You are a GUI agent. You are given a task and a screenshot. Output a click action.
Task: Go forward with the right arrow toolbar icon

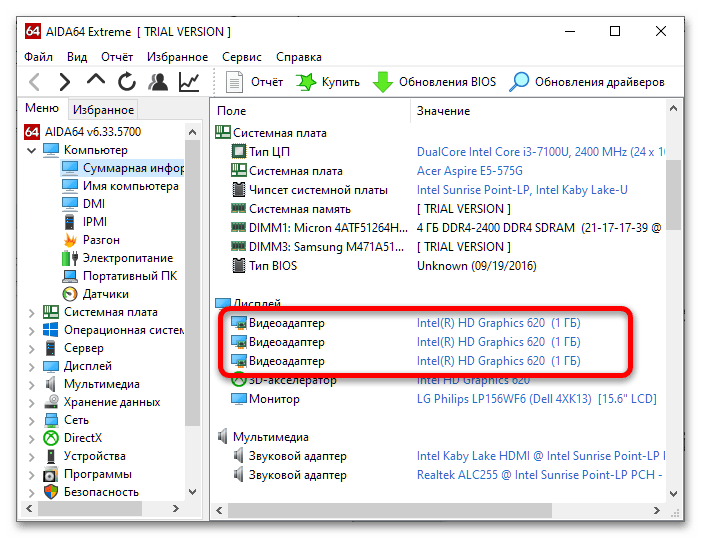click(65, 82)
